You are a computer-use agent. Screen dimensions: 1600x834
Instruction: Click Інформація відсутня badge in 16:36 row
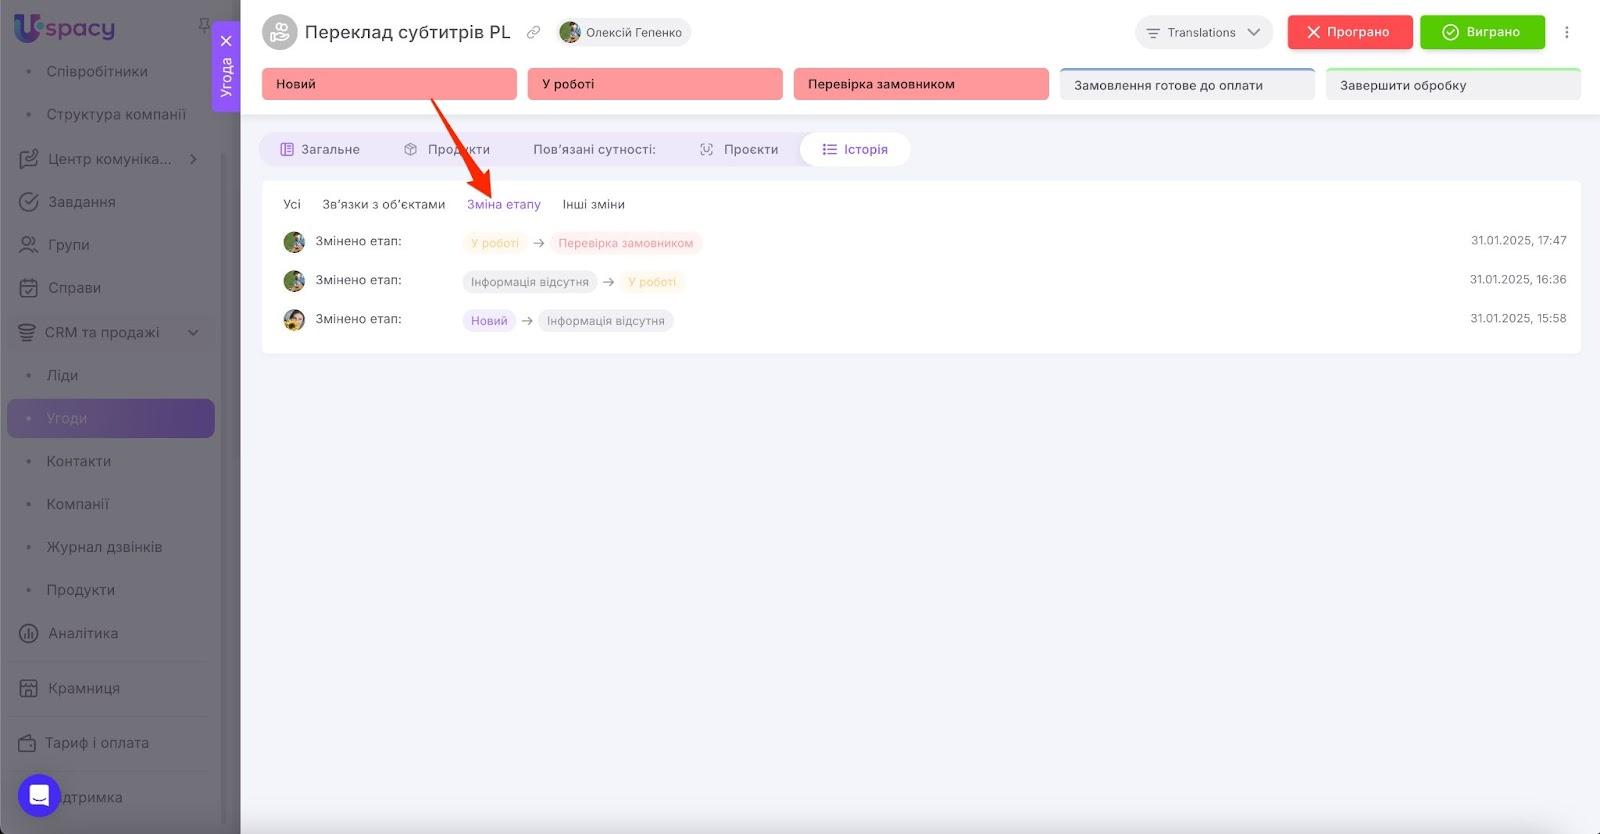530,282
